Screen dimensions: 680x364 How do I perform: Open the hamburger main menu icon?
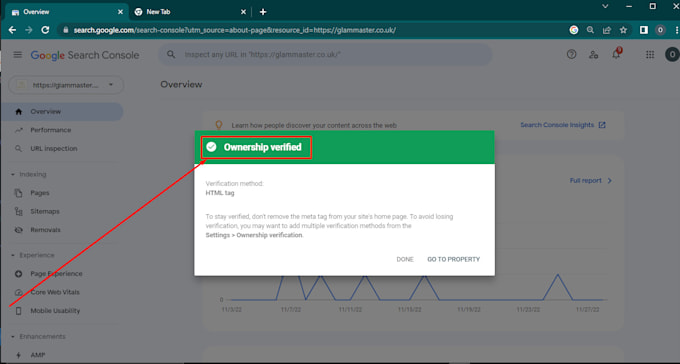(17, 55)
